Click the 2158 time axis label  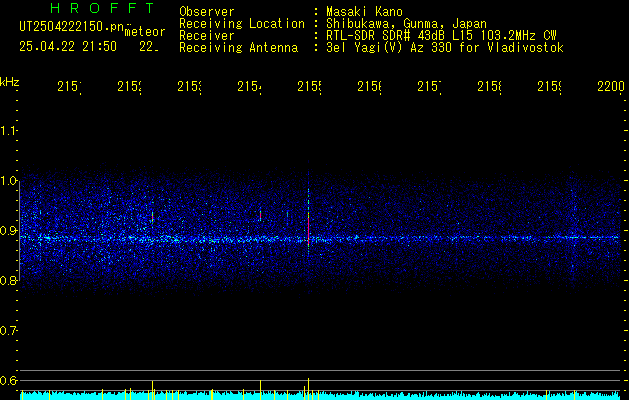489,86
